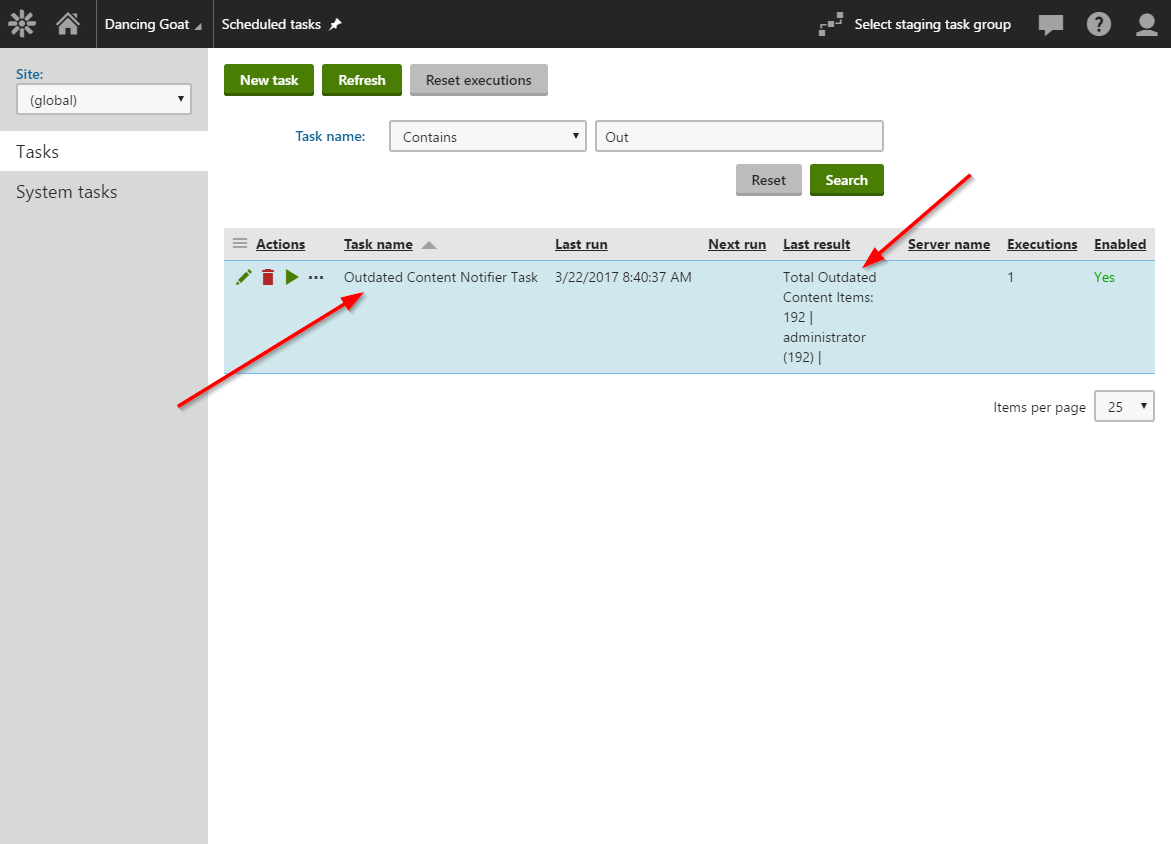Screen dimensions: 1171x844
Task: Navigate to the dashboard with the home icon
Action: (x=67, y=23)
